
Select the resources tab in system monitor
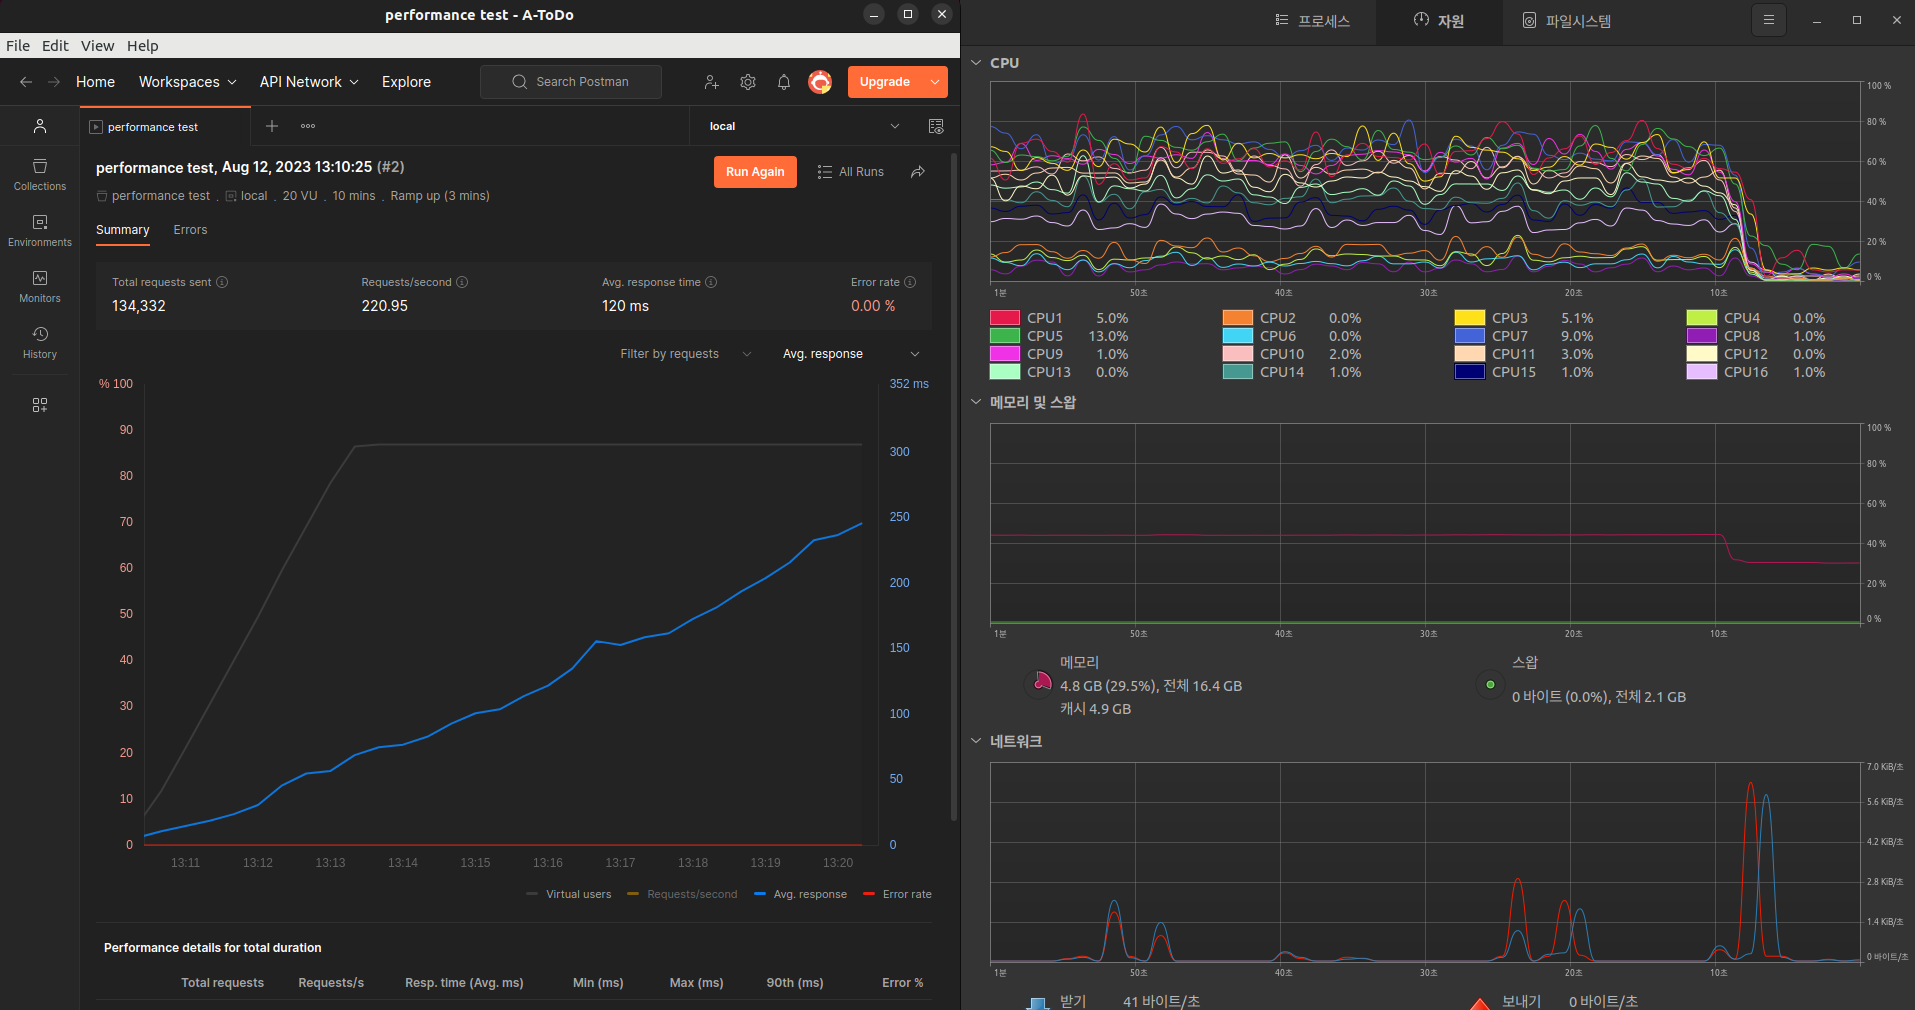coord(1438,21)
